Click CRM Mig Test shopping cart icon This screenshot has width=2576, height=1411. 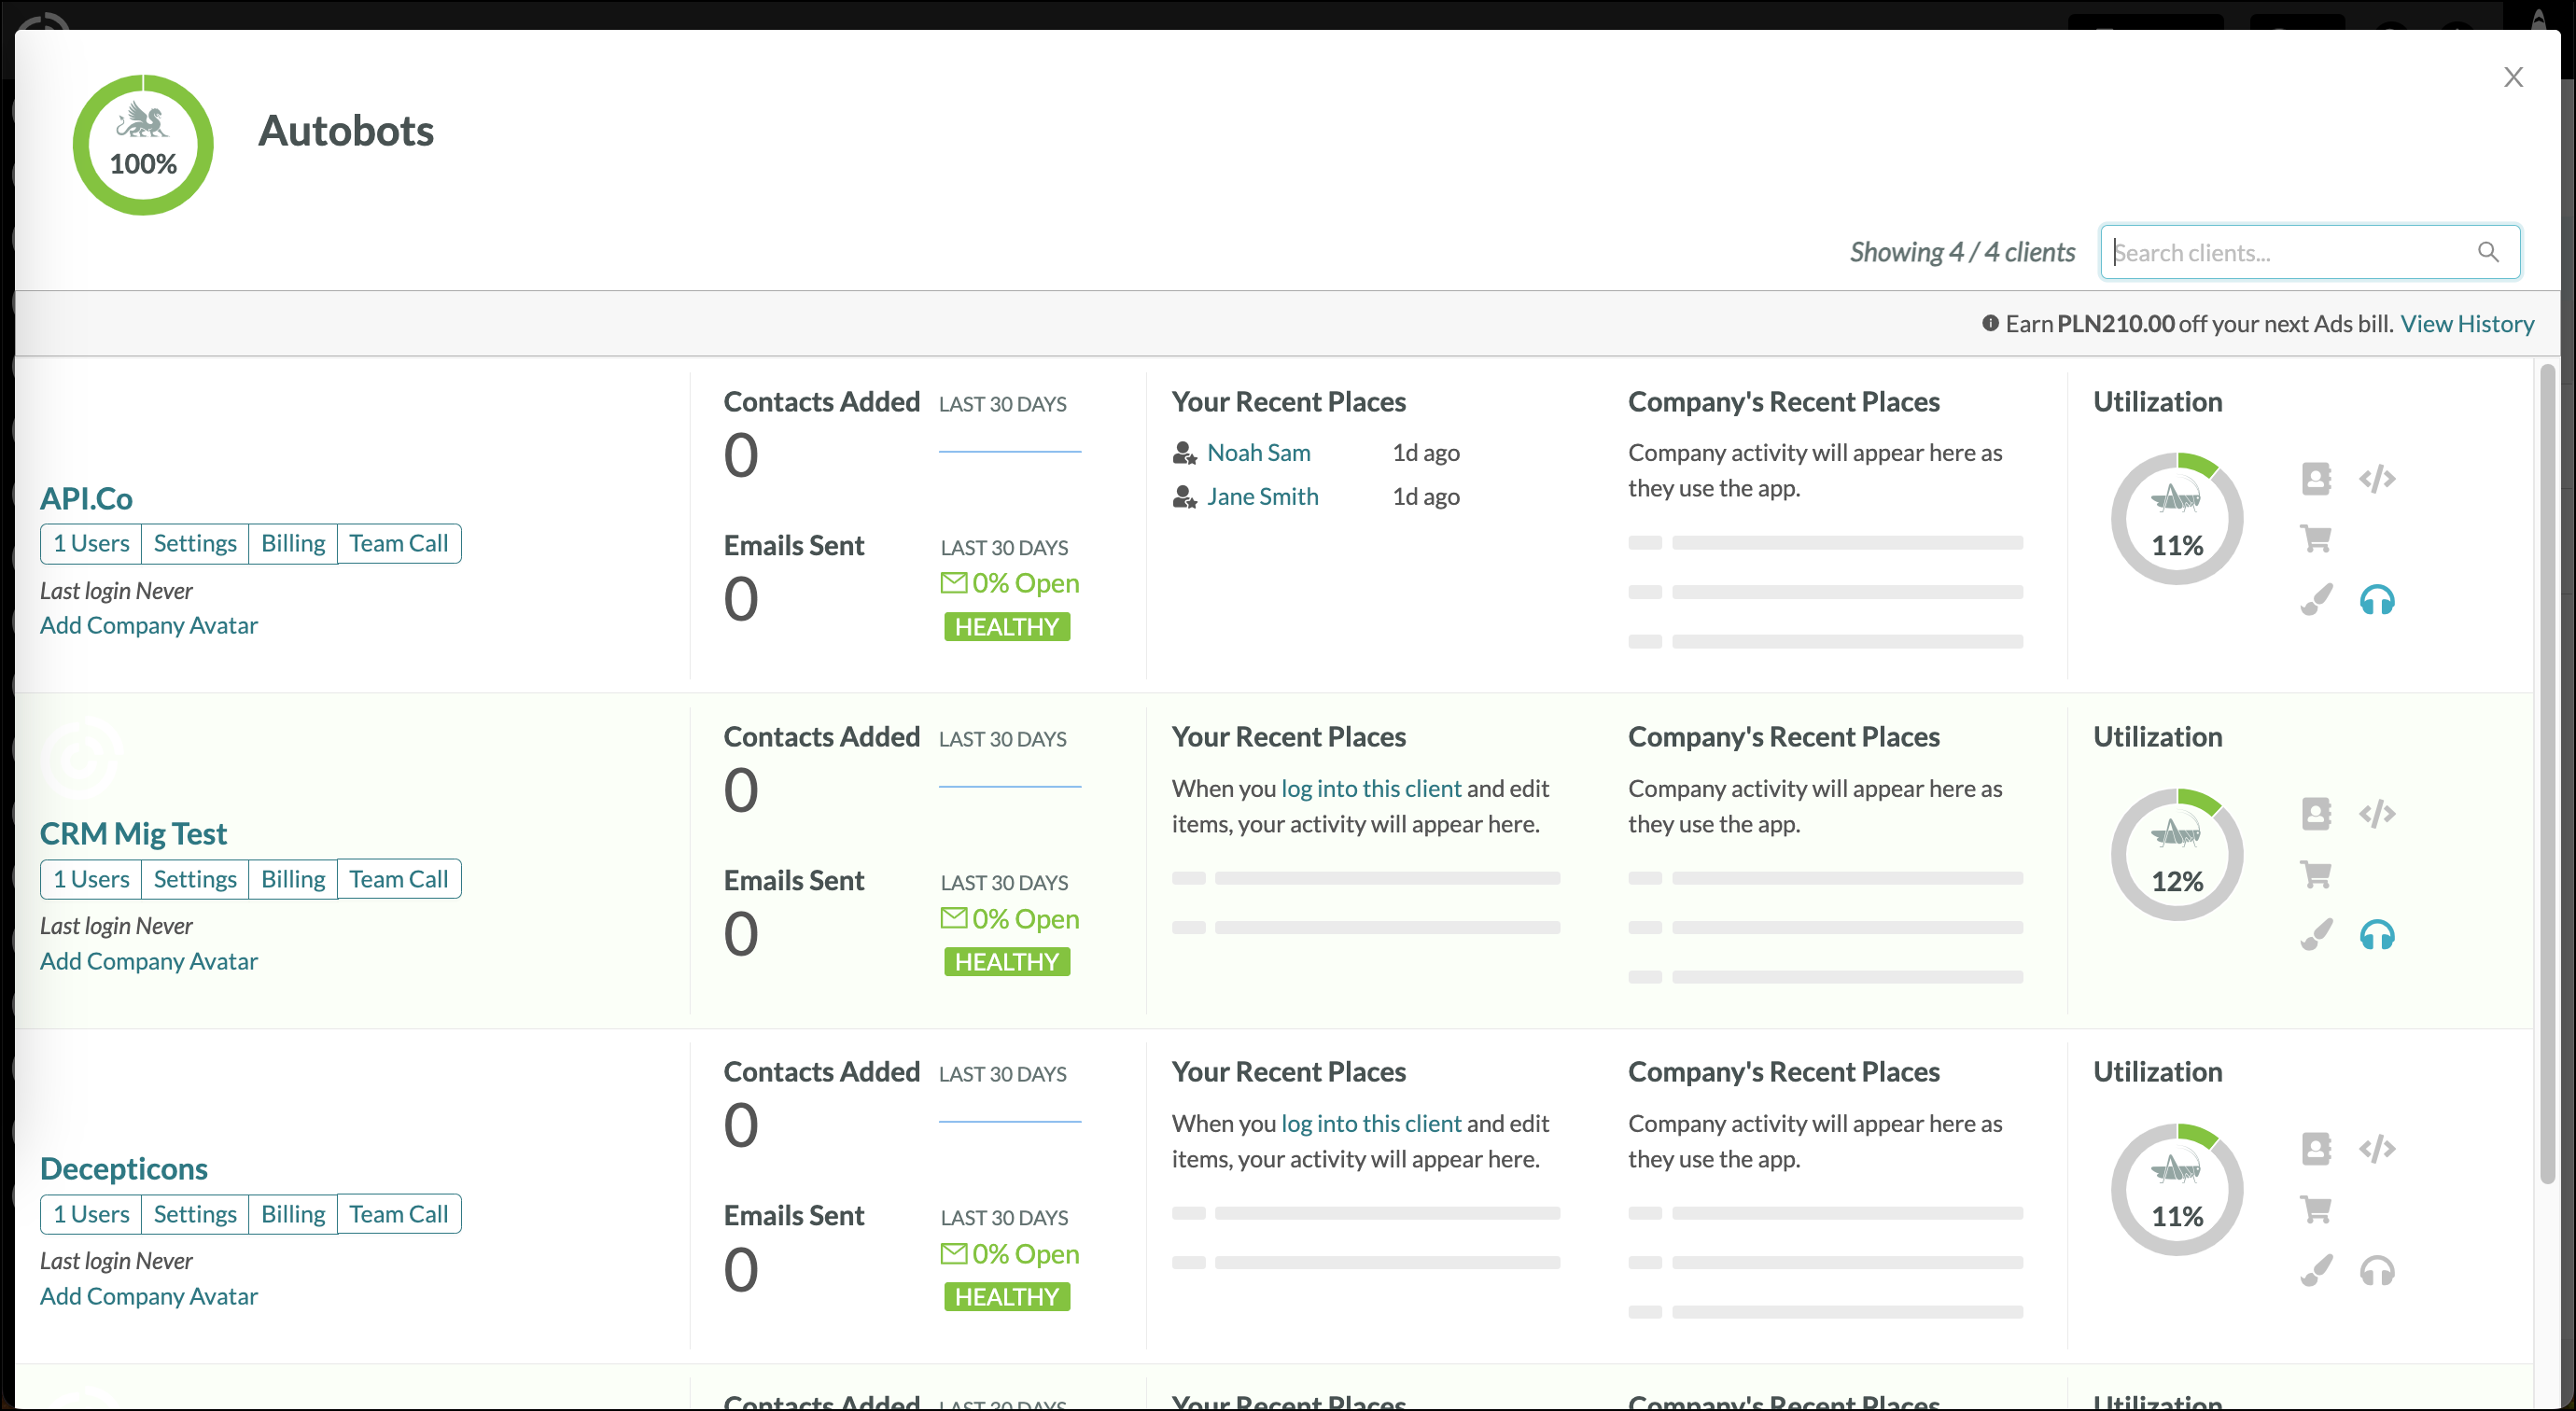tap(2316, 875)
